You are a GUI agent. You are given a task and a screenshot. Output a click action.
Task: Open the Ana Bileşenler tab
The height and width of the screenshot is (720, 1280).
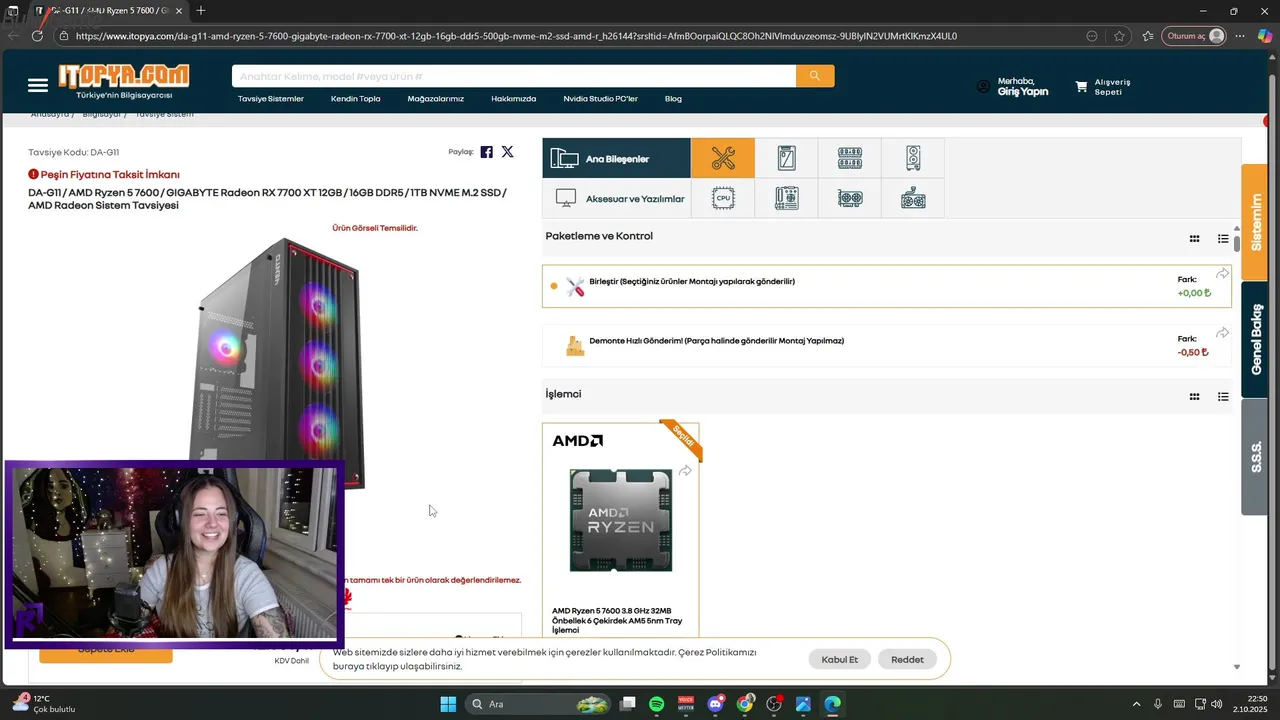(x=616, y=158)
